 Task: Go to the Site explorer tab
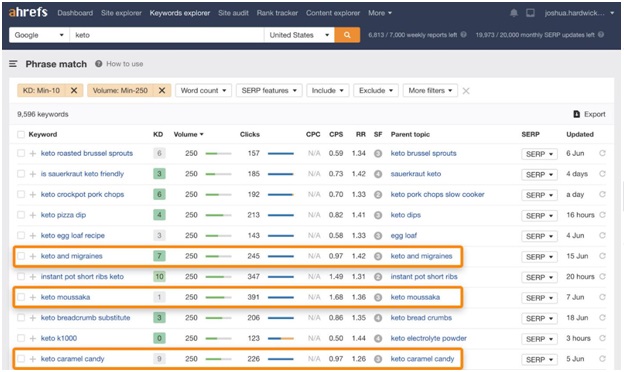point(121,13)
